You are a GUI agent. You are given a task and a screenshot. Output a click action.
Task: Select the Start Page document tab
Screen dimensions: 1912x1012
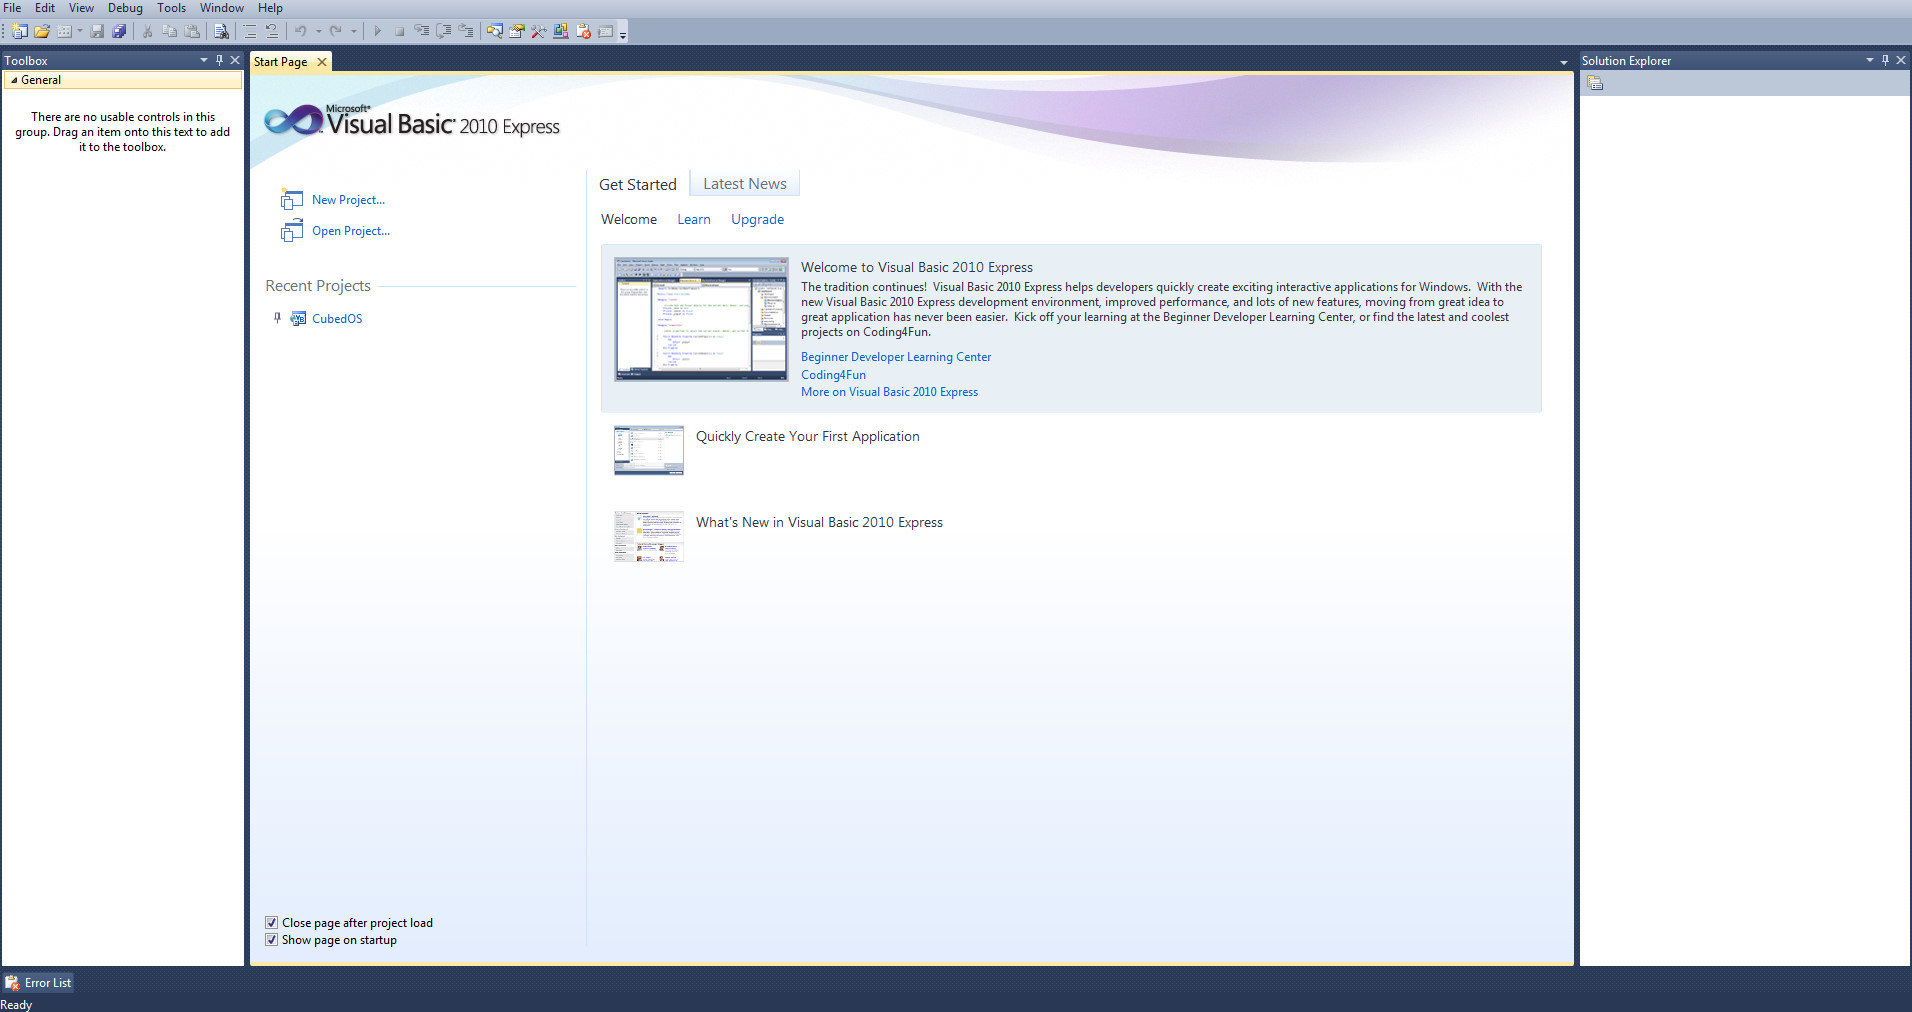pyautogui.click(x=281, y=62)
